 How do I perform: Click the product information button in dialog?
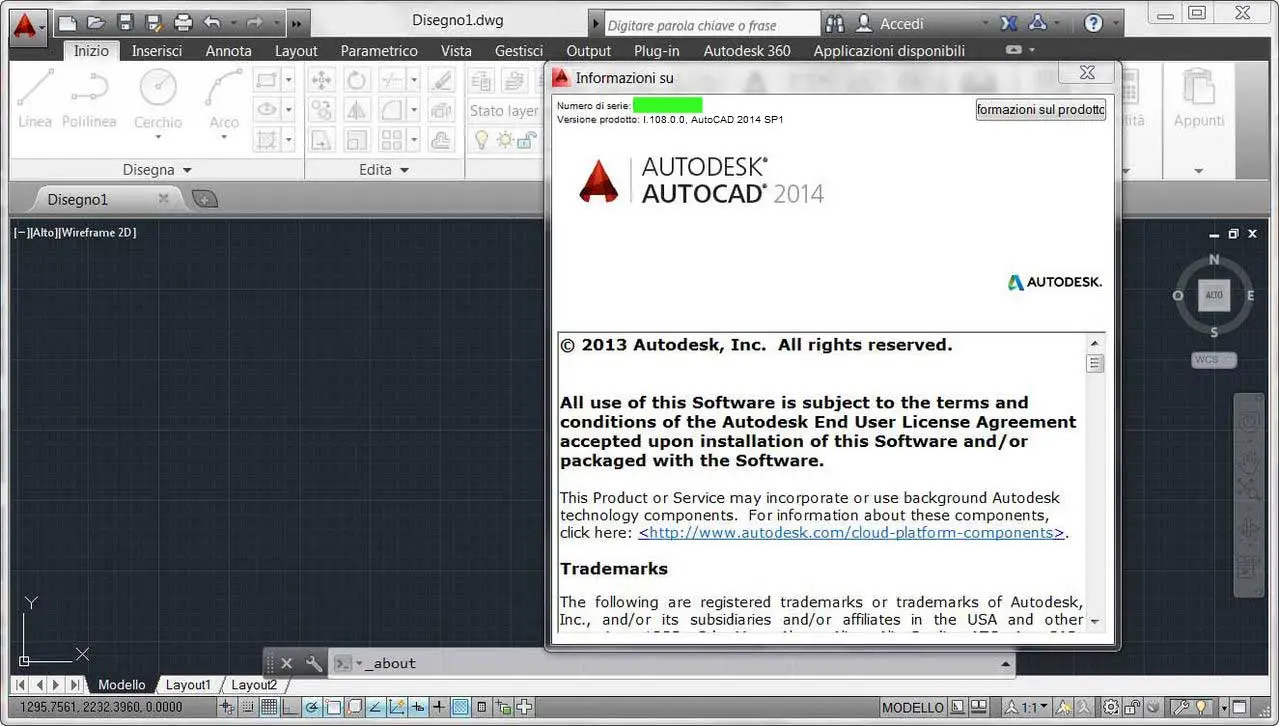(1041, 110)
